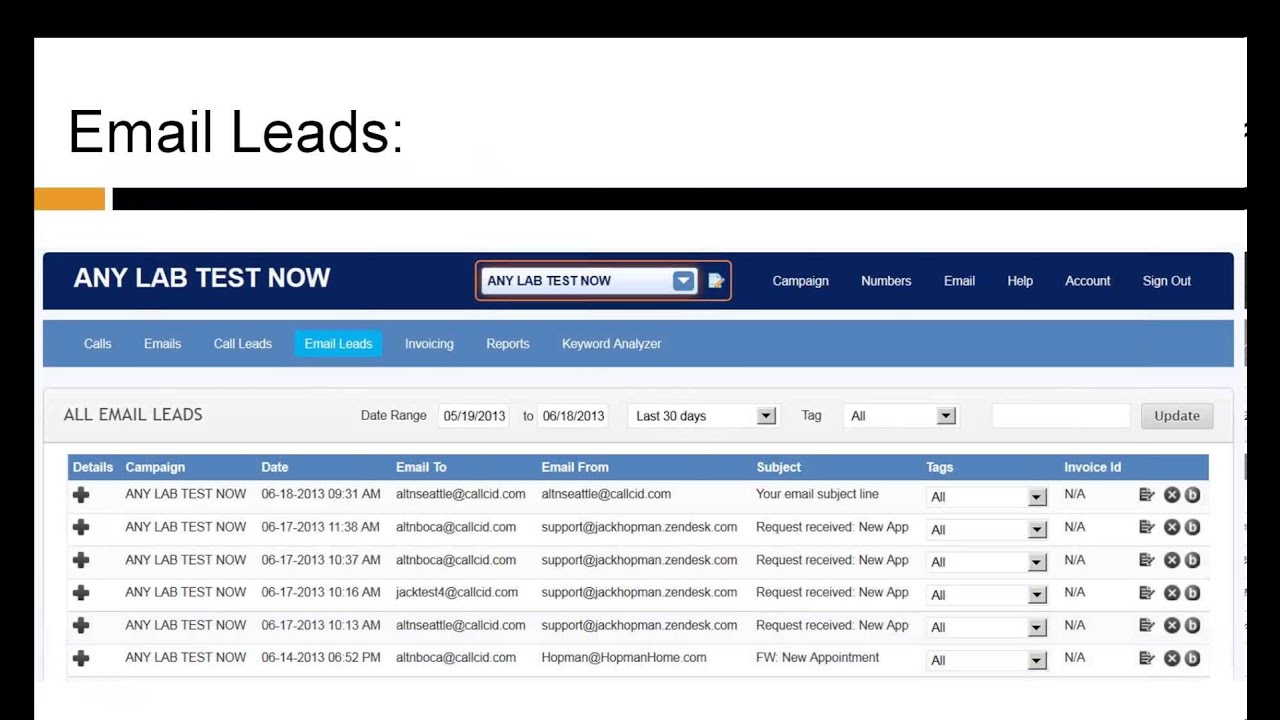Delete the 10:37 AM lead with X icon

[x=1172, y=560]
